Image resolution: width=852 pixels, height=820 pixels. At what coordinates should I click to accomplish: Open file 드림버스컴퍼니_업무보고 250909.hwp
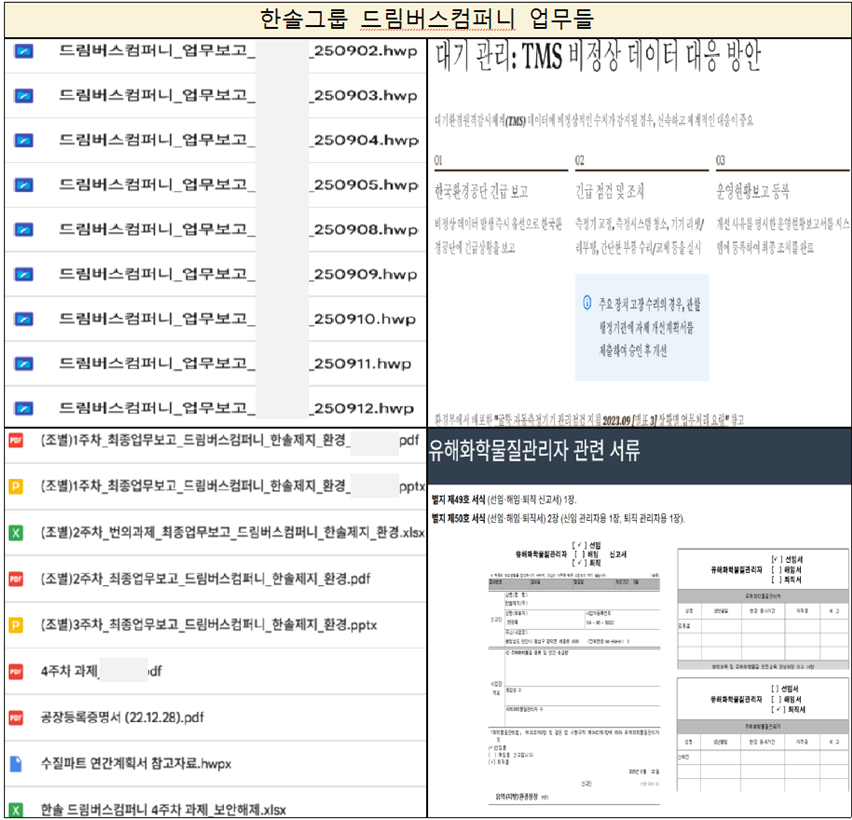coord(238,274)
